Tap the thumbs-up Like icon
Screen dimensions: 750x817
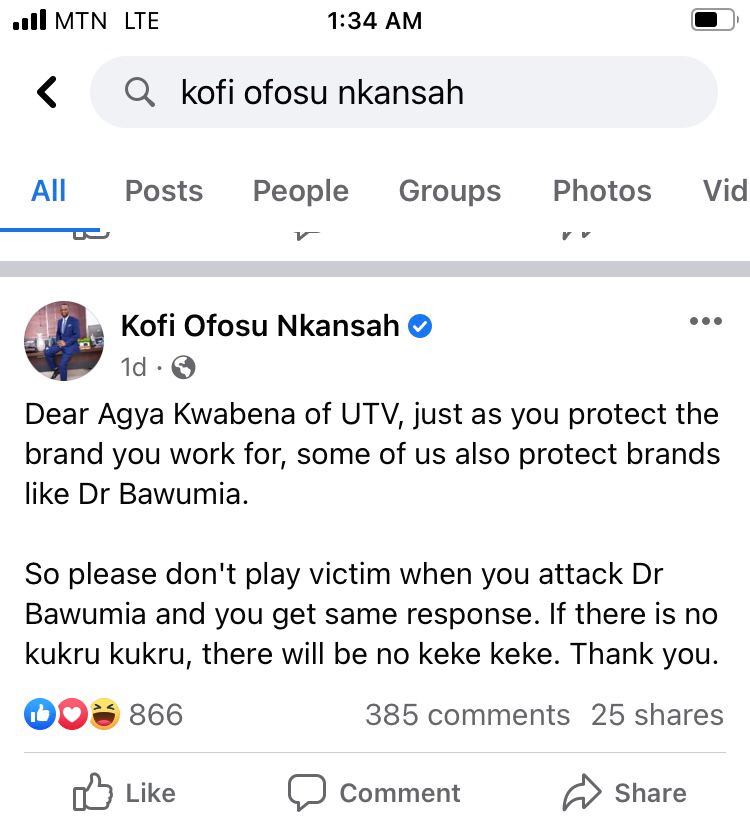pyautogui.click(x=92, y=794)
